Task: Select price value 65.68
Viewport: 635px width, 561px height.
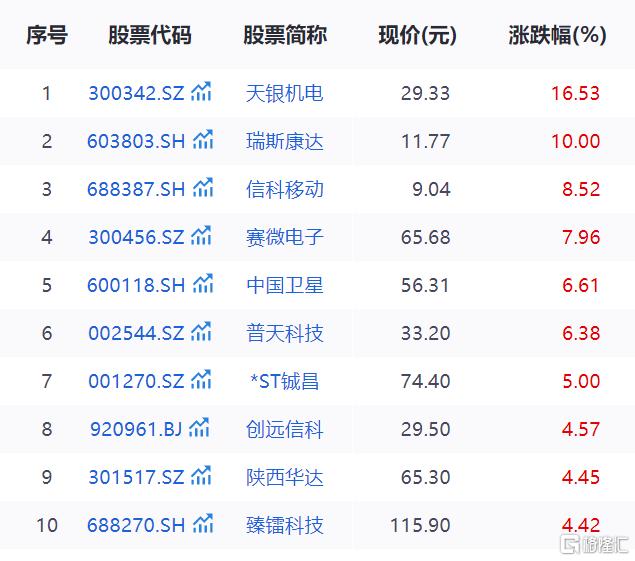Action: point(426,237)
